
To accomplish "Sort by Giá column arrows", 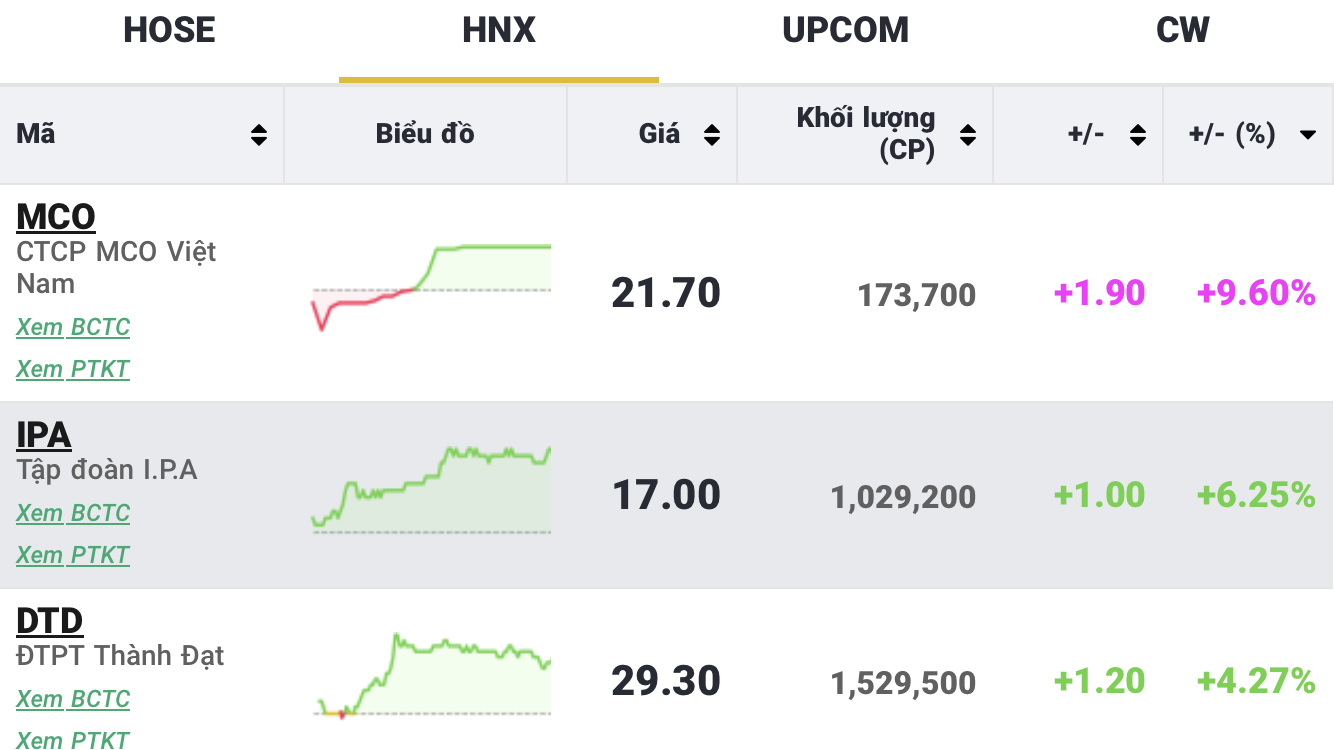I will [x=712, y=135].
